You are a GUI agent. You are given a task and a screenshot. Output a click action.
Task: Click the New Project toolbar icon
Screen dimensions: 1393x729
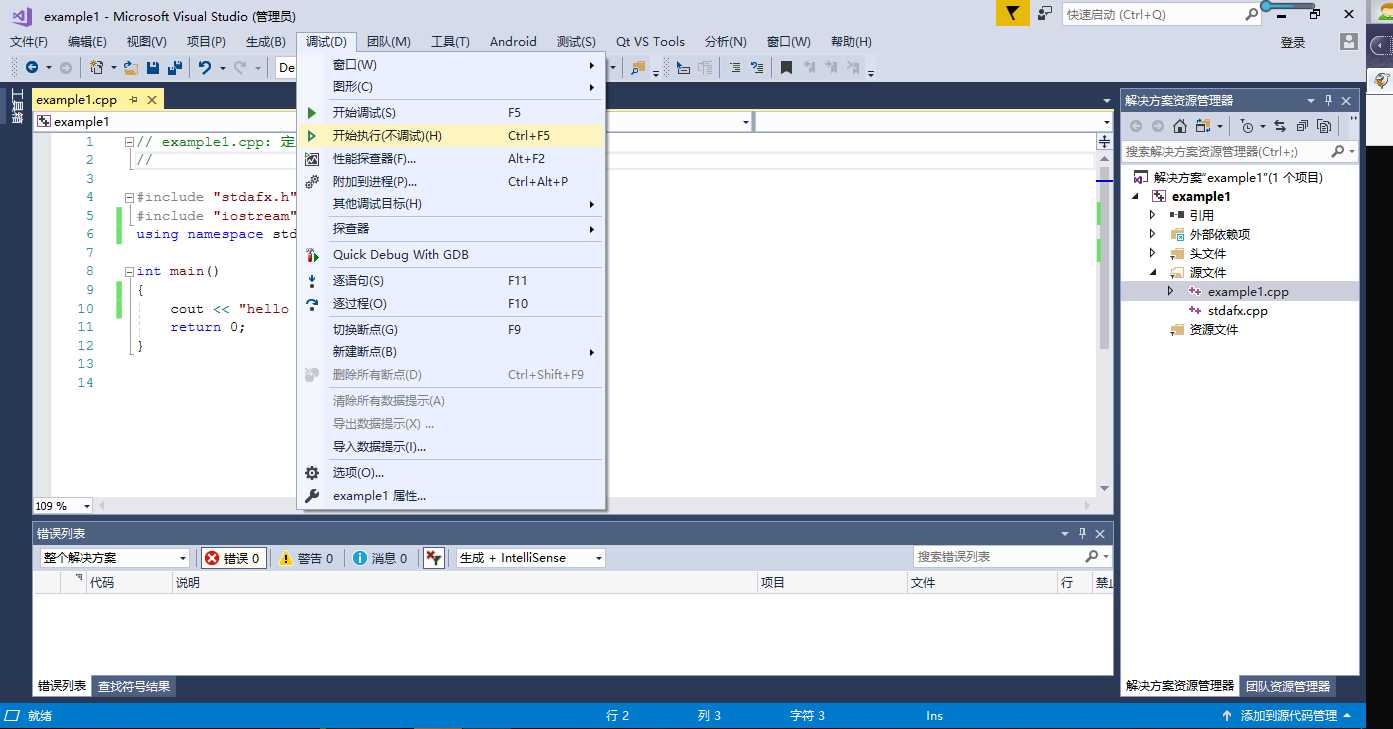point(97,67)
